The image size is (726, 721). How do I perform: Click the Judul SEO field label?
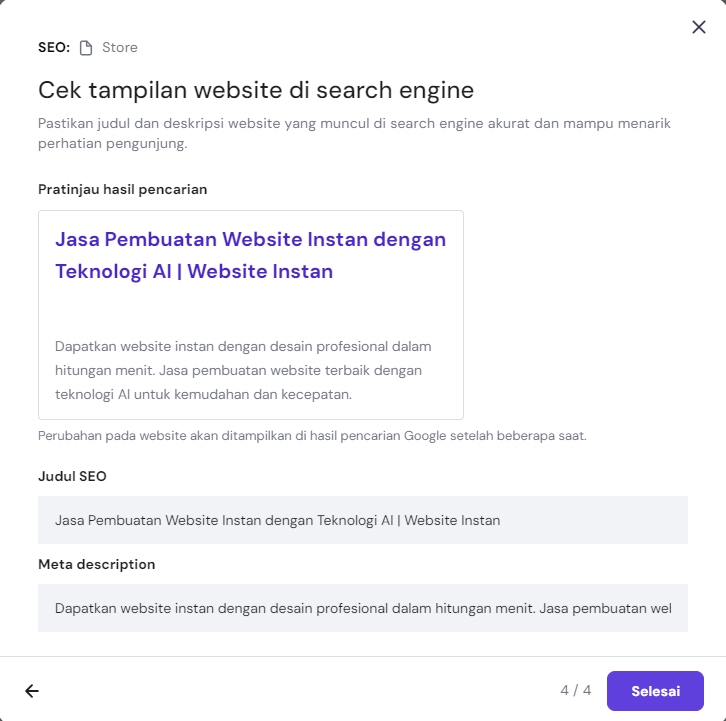(72, 476)
